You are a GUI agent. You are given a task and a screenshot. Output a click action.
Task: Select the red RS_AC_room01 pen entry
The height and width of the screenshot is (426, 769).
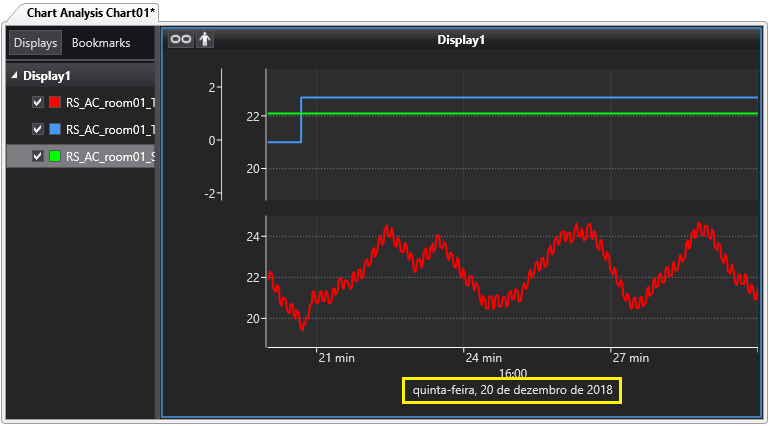pyautogui.click(x=109, y=102)
